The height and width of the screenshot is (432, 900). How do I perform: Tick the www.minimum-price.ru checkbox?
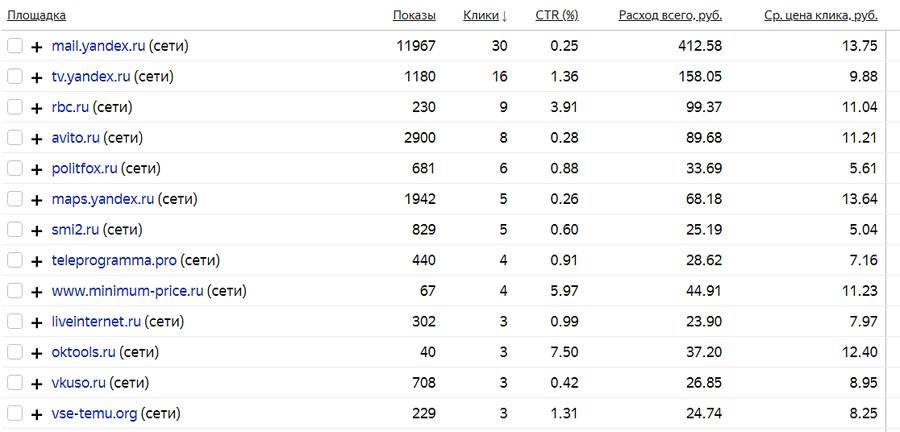14,291
